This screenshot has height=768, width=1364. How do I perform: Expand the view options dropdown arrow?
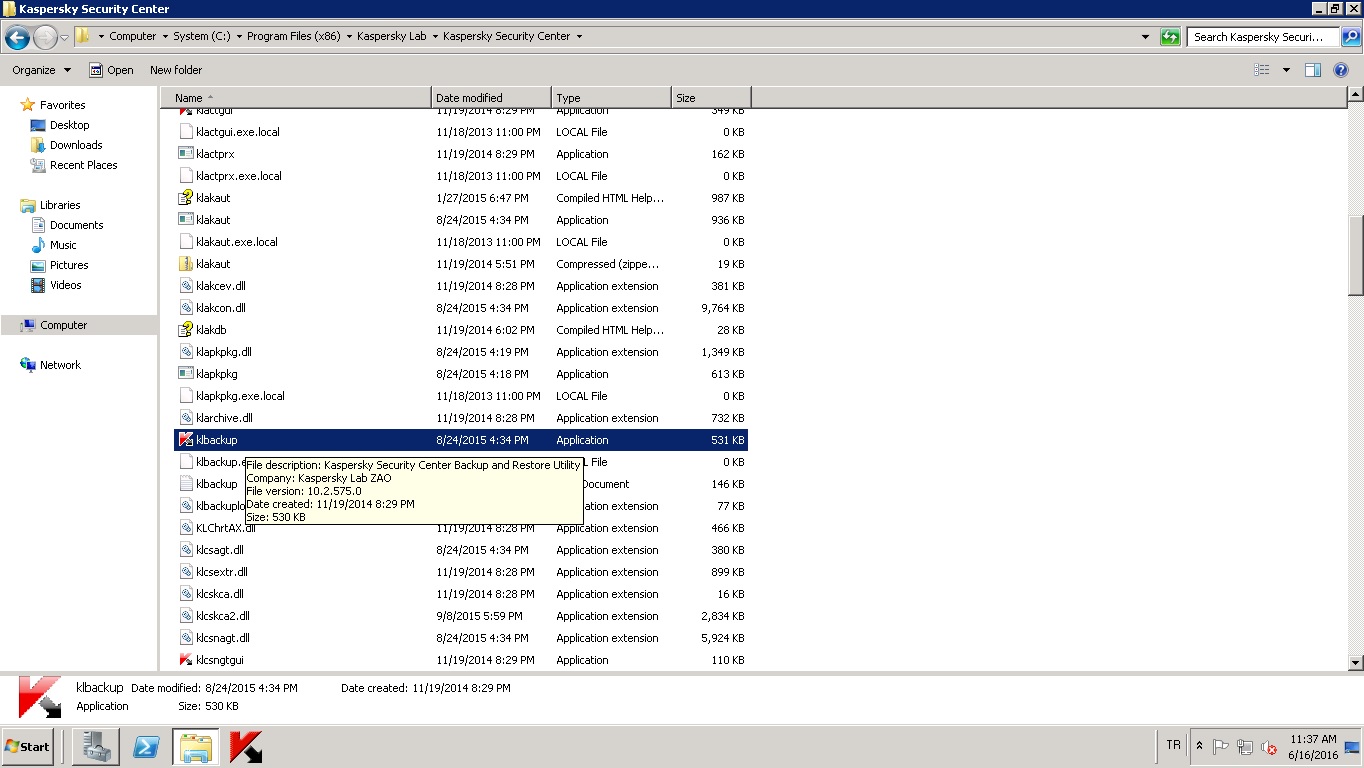(1286, 70)
